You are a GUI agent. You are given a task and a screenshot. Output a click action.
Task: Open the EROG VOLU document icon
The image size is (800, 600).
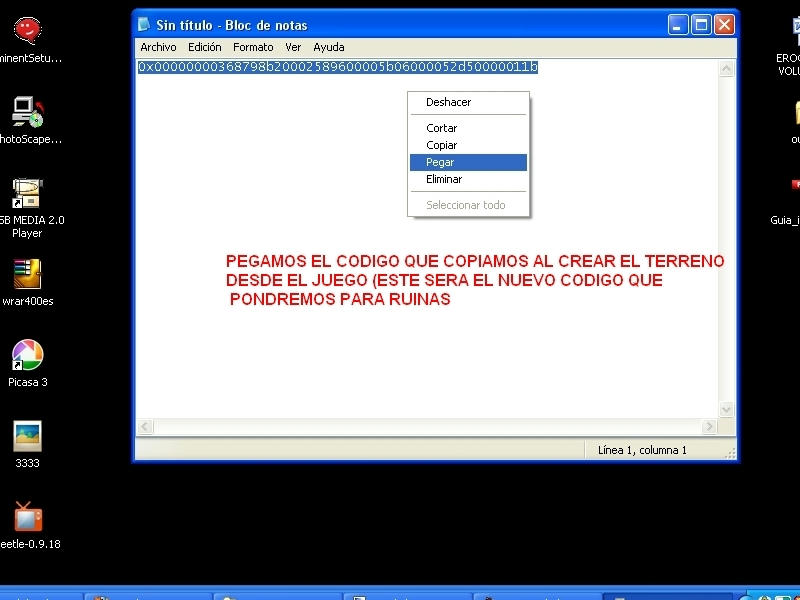pos(794,25)
